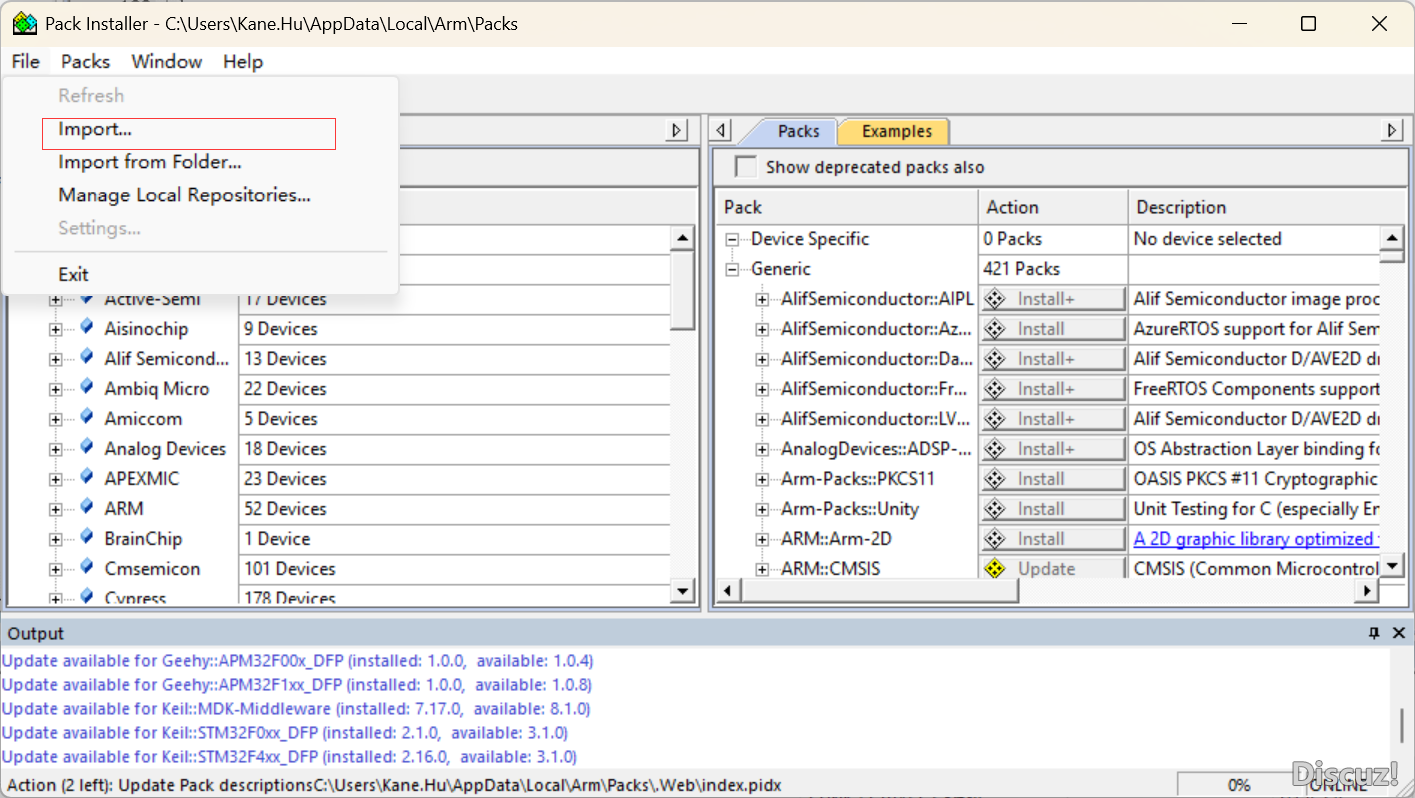Open the Packs menu
The width and height of the screenshot is (1415, 798).
coord(85,61)
